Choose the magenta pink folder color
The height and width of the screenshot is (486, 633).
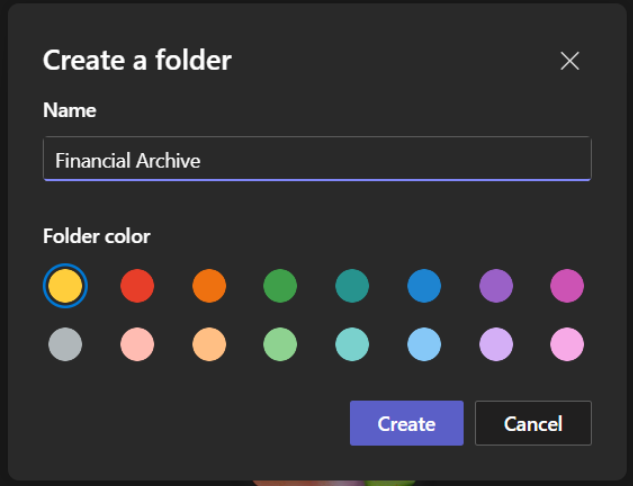(567, 287)
